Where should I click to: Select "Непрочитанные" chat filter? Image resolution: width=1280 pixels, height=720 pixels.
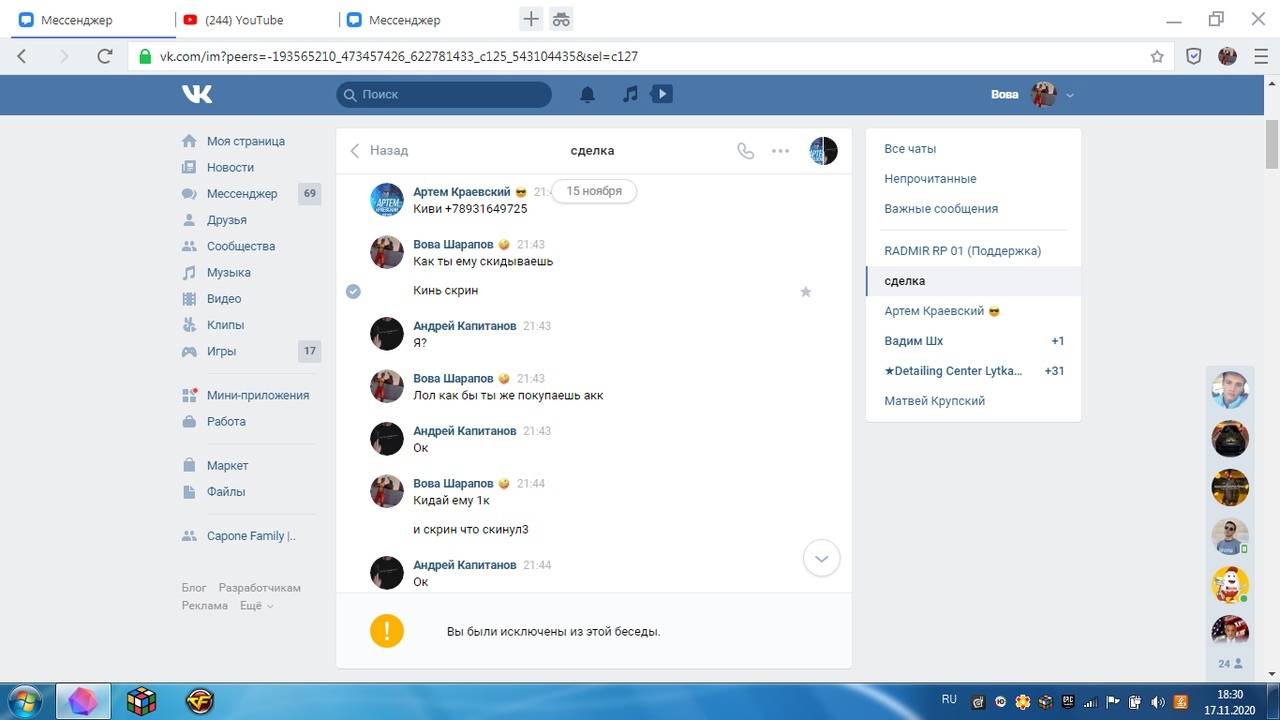[x=930, y=179]
